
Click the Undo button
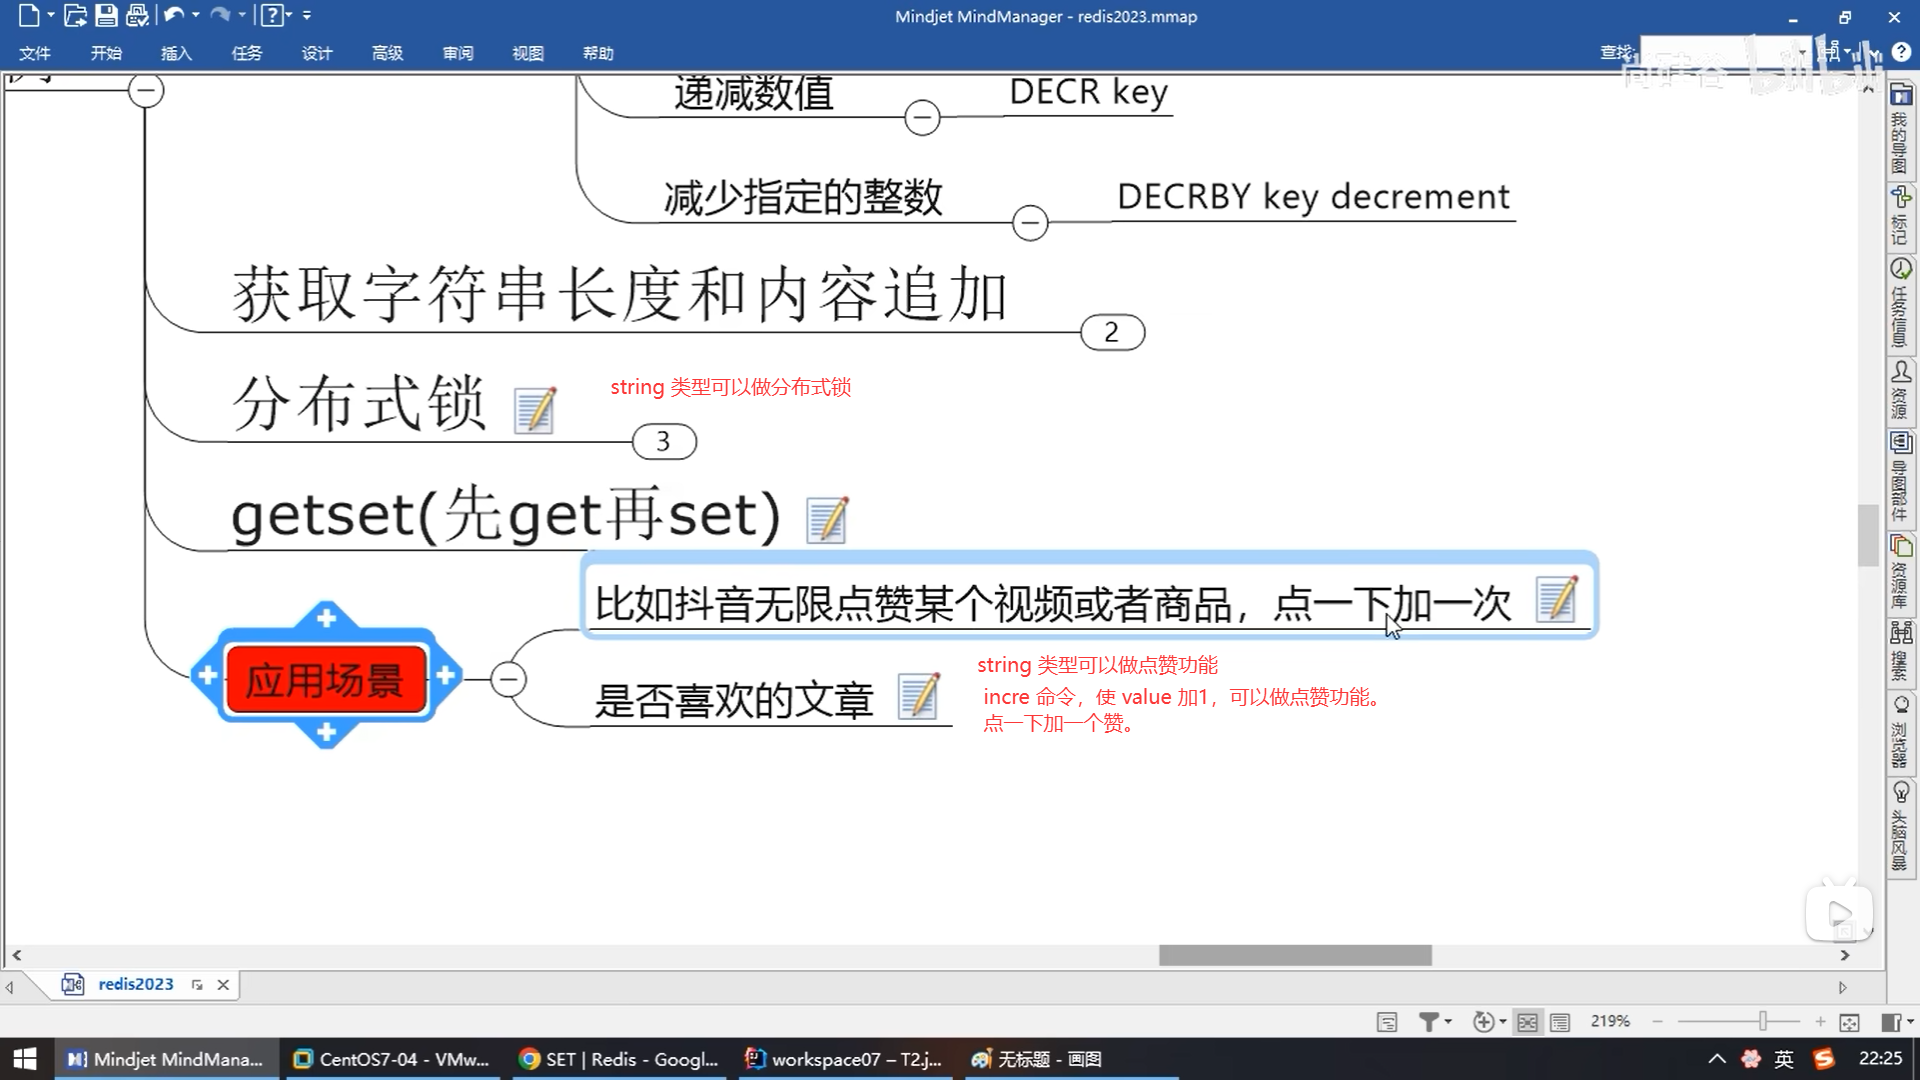(x=172, y=15)
